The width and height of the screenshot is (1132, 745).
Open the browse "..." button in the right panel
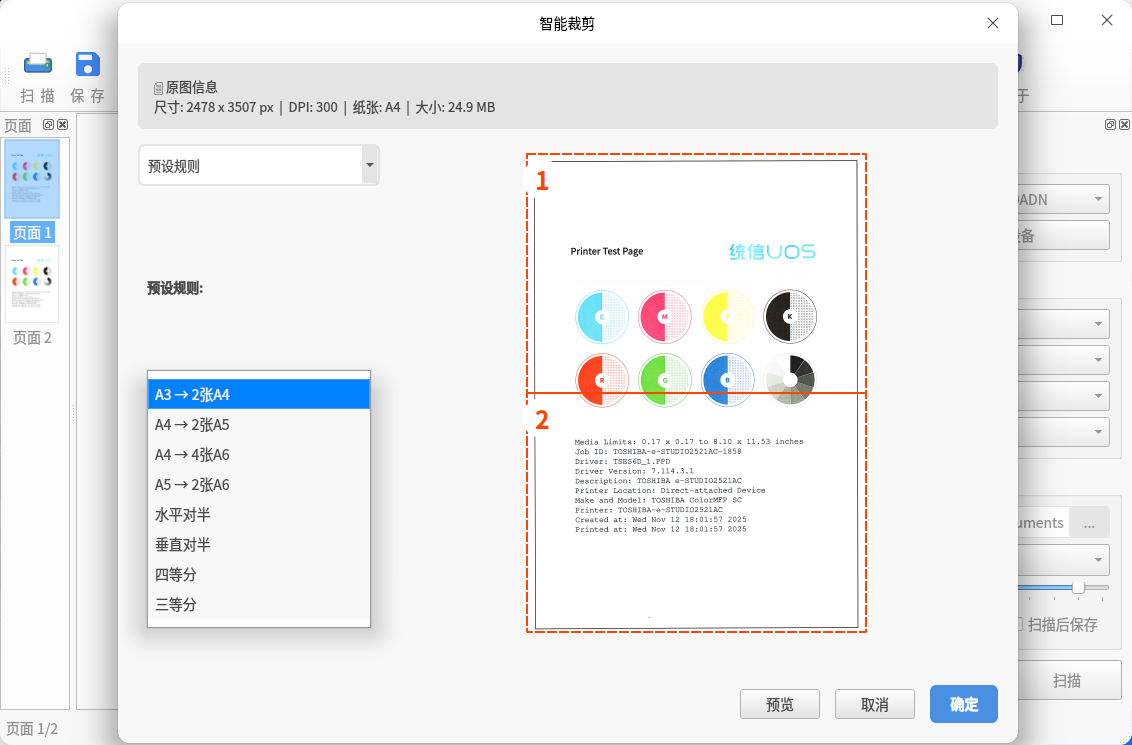[1089, 523]
